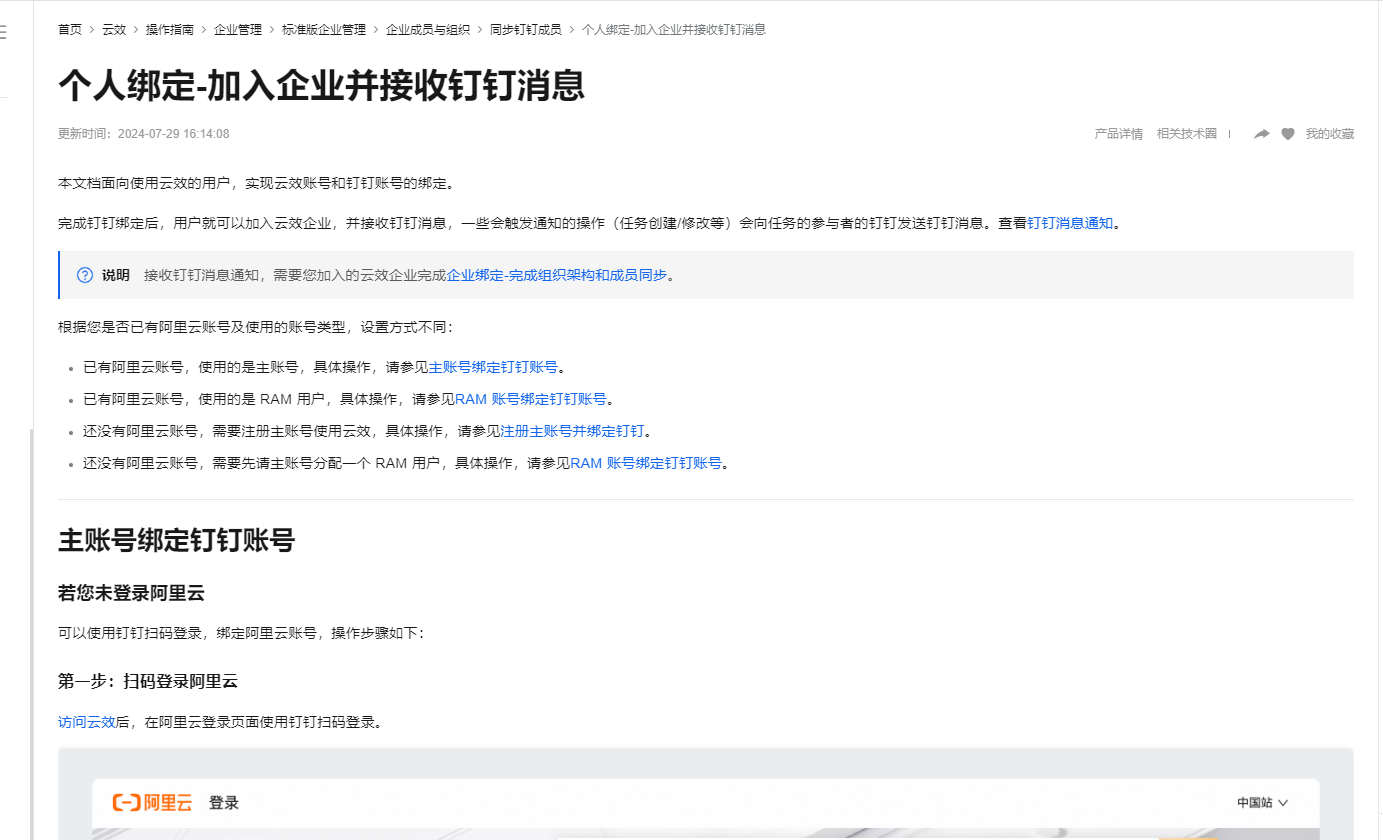Click 第一步：扫码登录阿里云 heading

pos(148,682)
